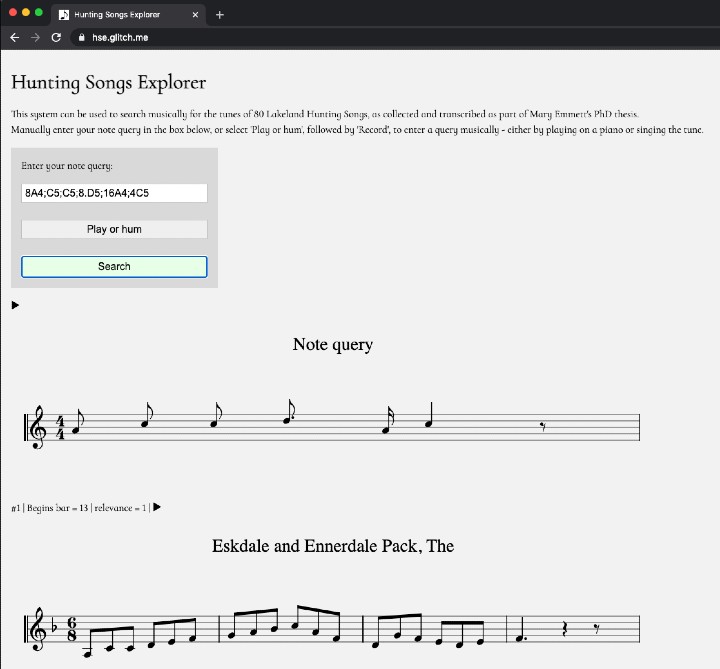Click the 4/4 time signature in query staff

coord(60,428)
